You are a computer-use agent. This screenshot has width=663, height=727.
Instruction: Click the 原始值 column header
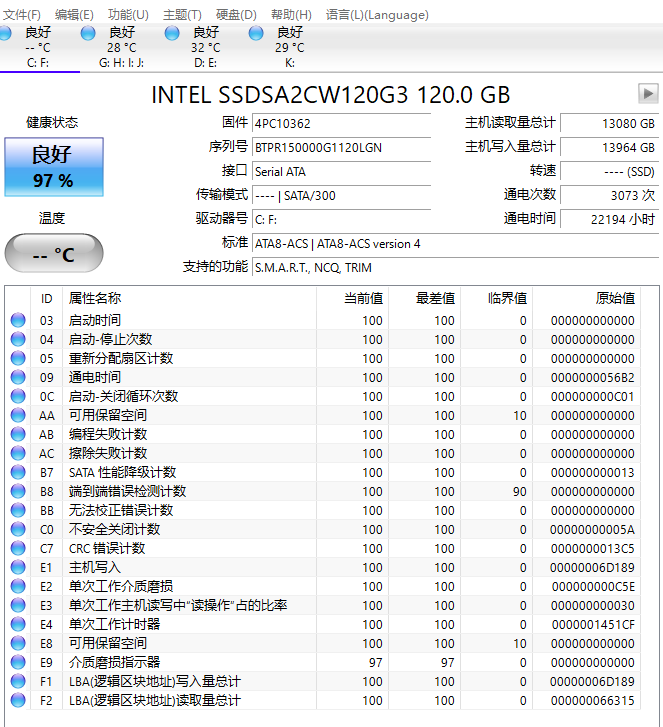point(586,299)
